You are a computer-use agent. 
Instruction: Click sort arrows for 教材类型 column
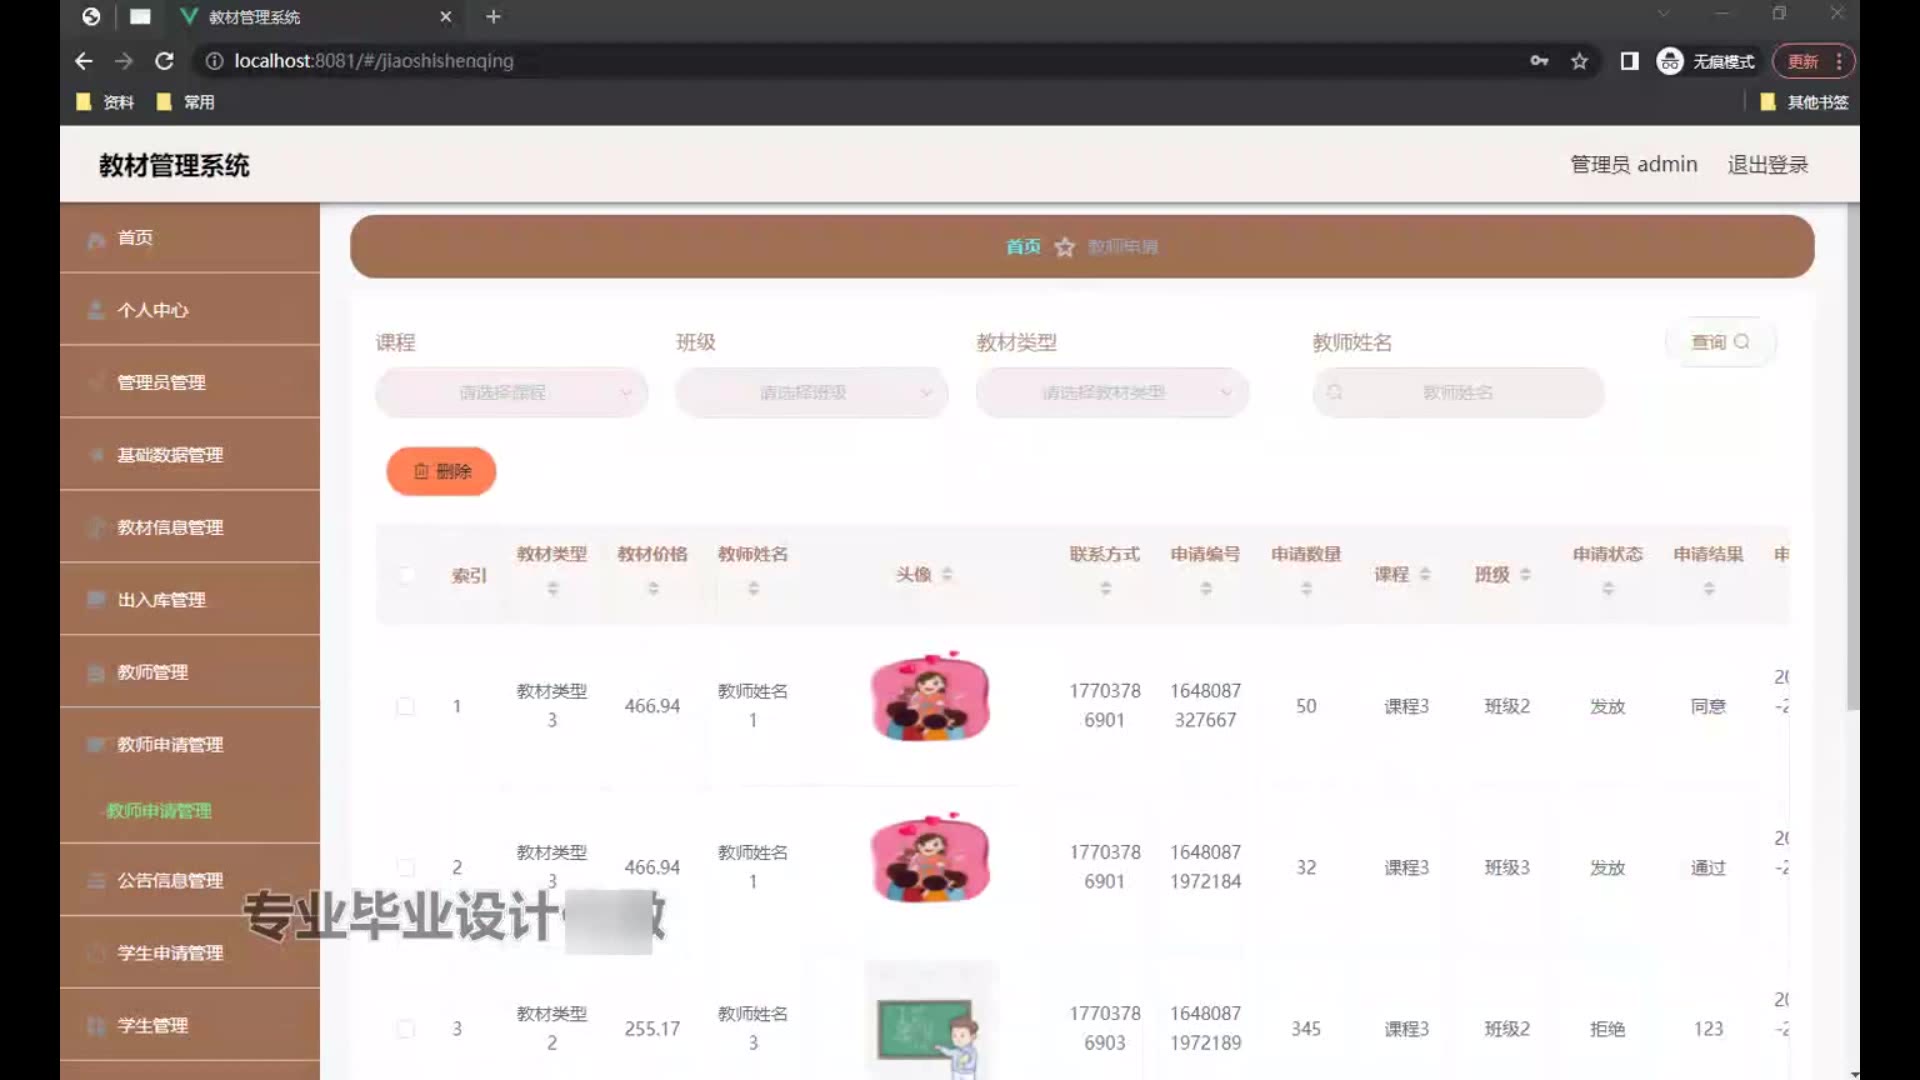552,589
